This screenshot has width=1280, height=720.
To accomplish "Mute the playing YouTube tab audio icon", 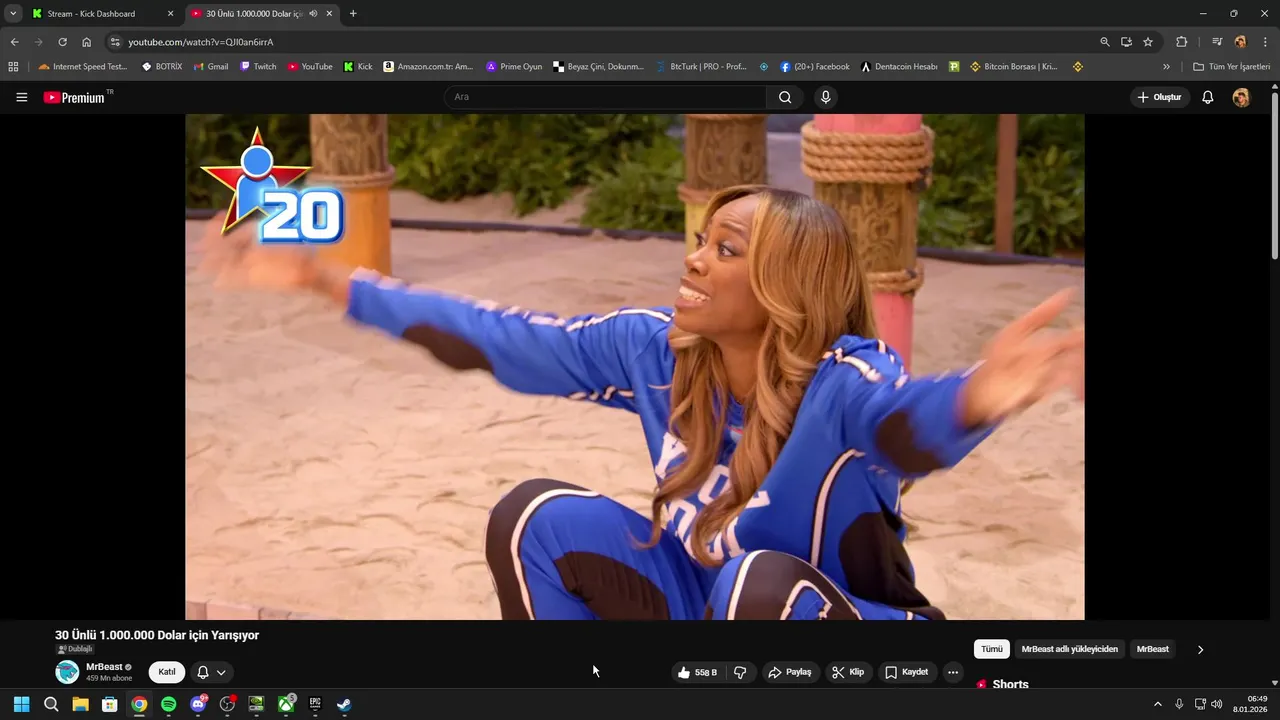I will 313,14.
